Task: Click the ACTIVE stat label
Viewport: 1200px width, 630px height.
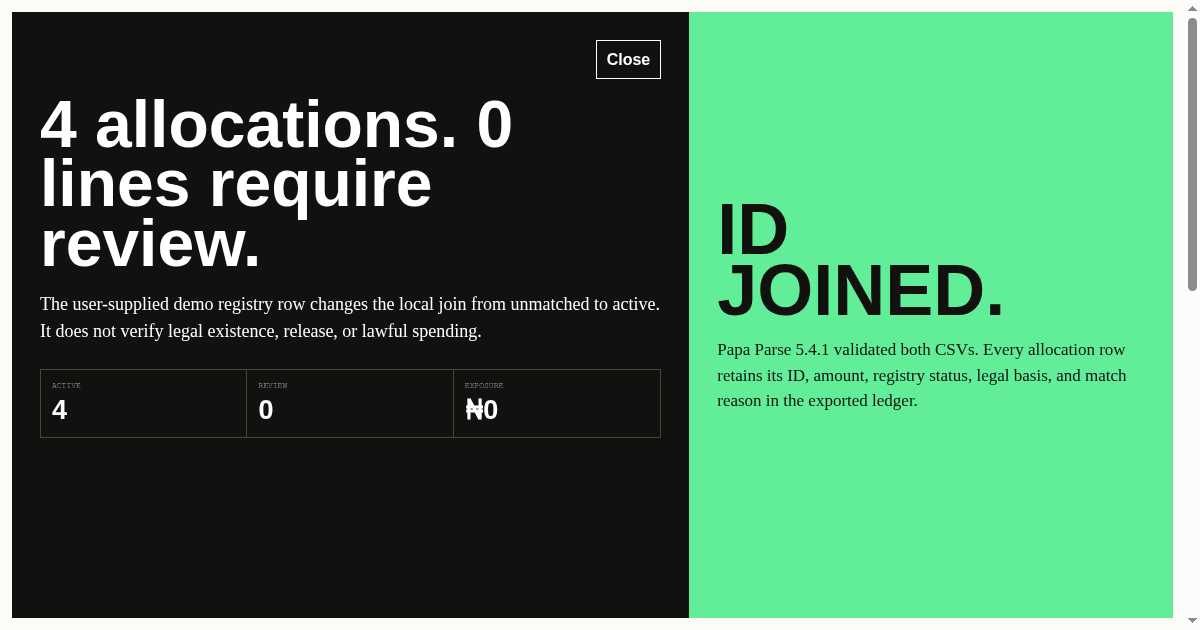Action: click(66, 385)
